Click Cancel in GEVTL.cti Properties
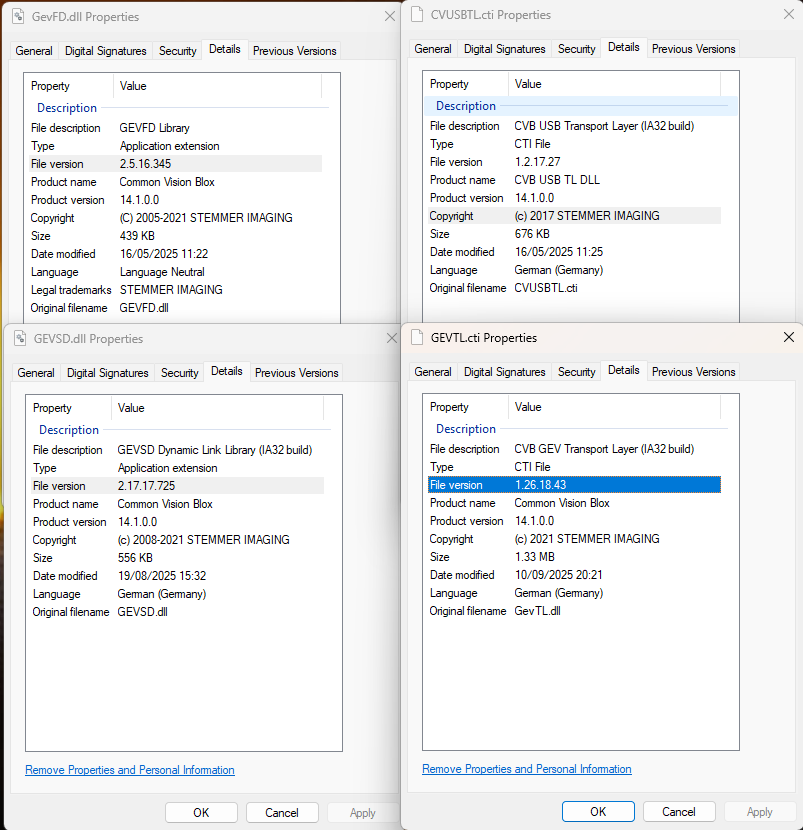Viewport: 803px width, 830px height. tap(679, 811)
